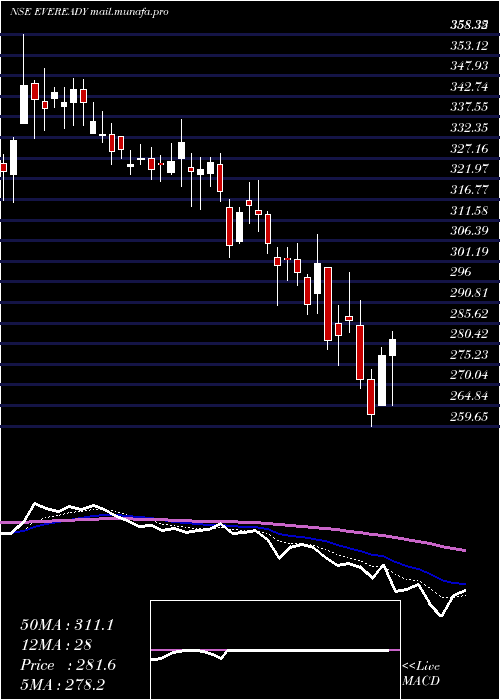Select the 347.93 price axis label
Screen dimensions: 500x700
click(468, 66)
